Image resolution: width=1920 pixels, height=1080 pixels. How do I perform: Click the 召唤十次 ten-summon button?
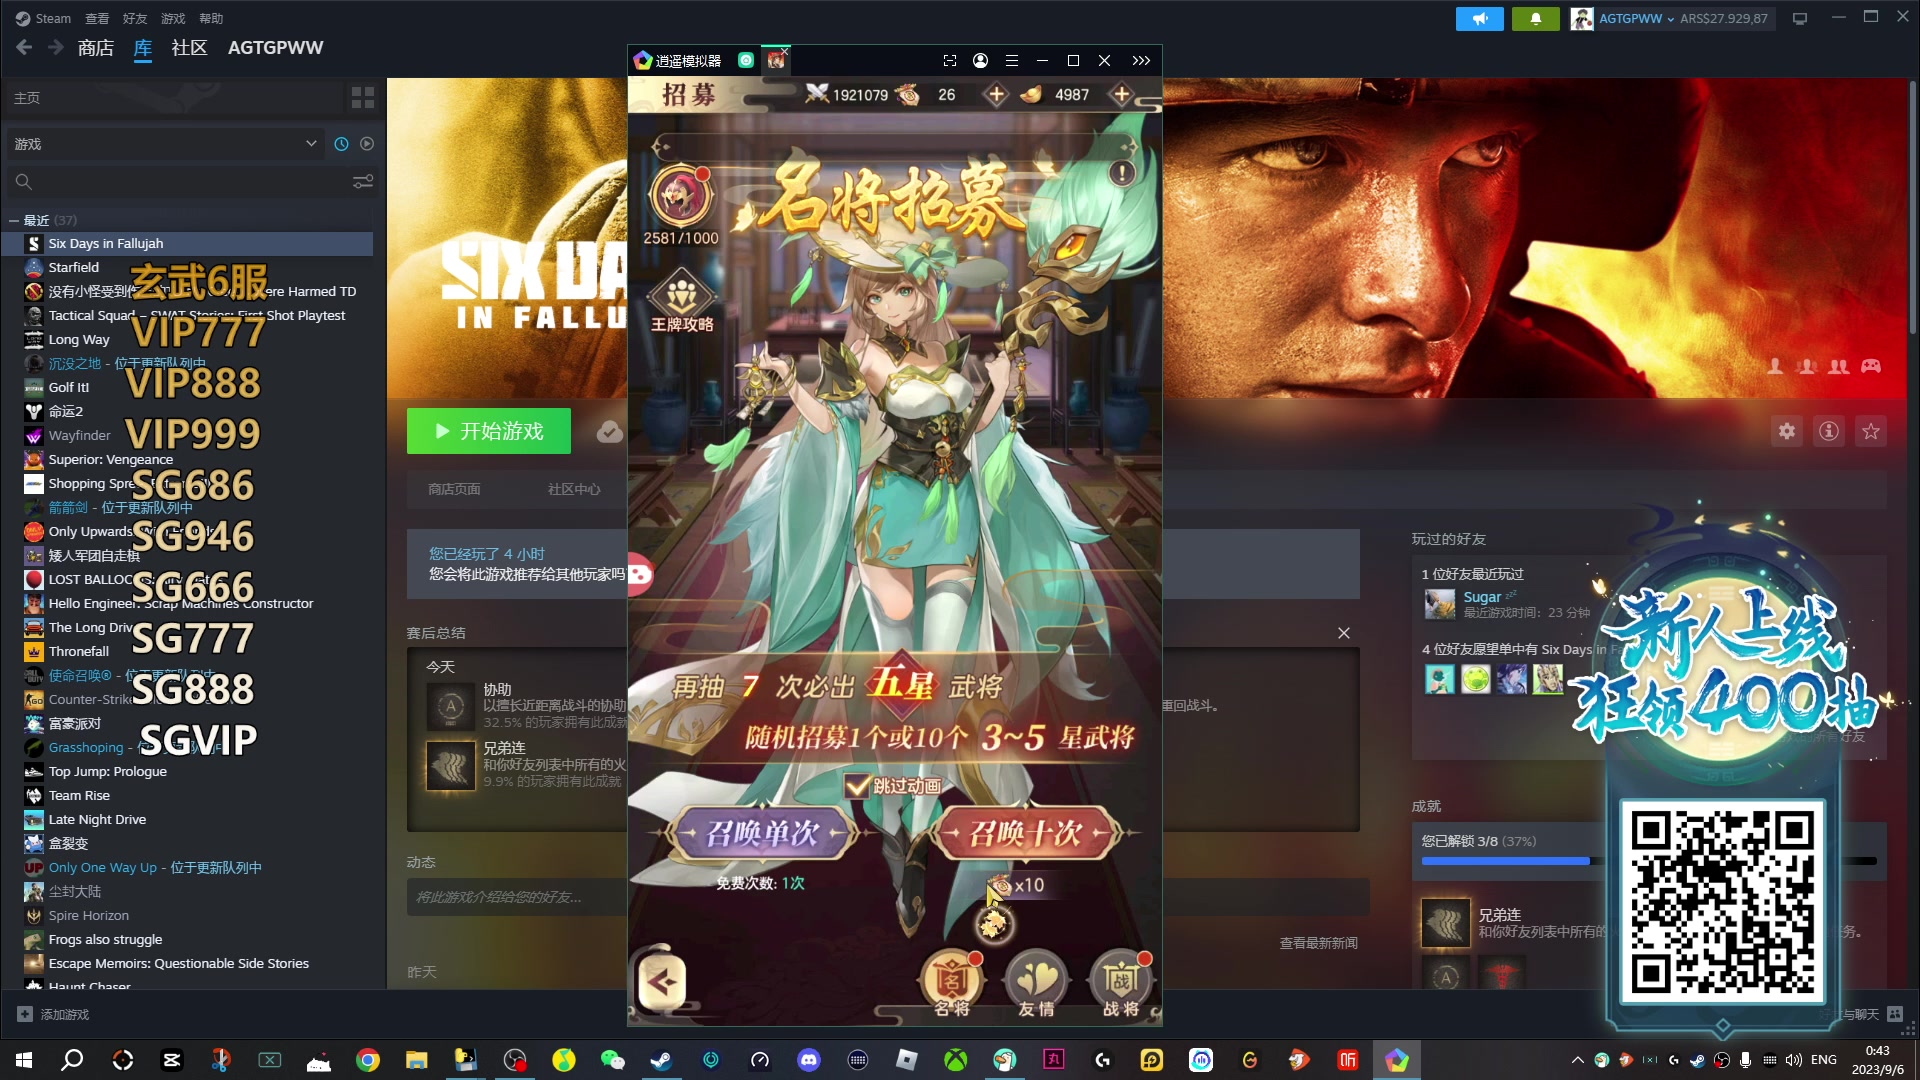pyautogui.click(x=1026, y=833)
